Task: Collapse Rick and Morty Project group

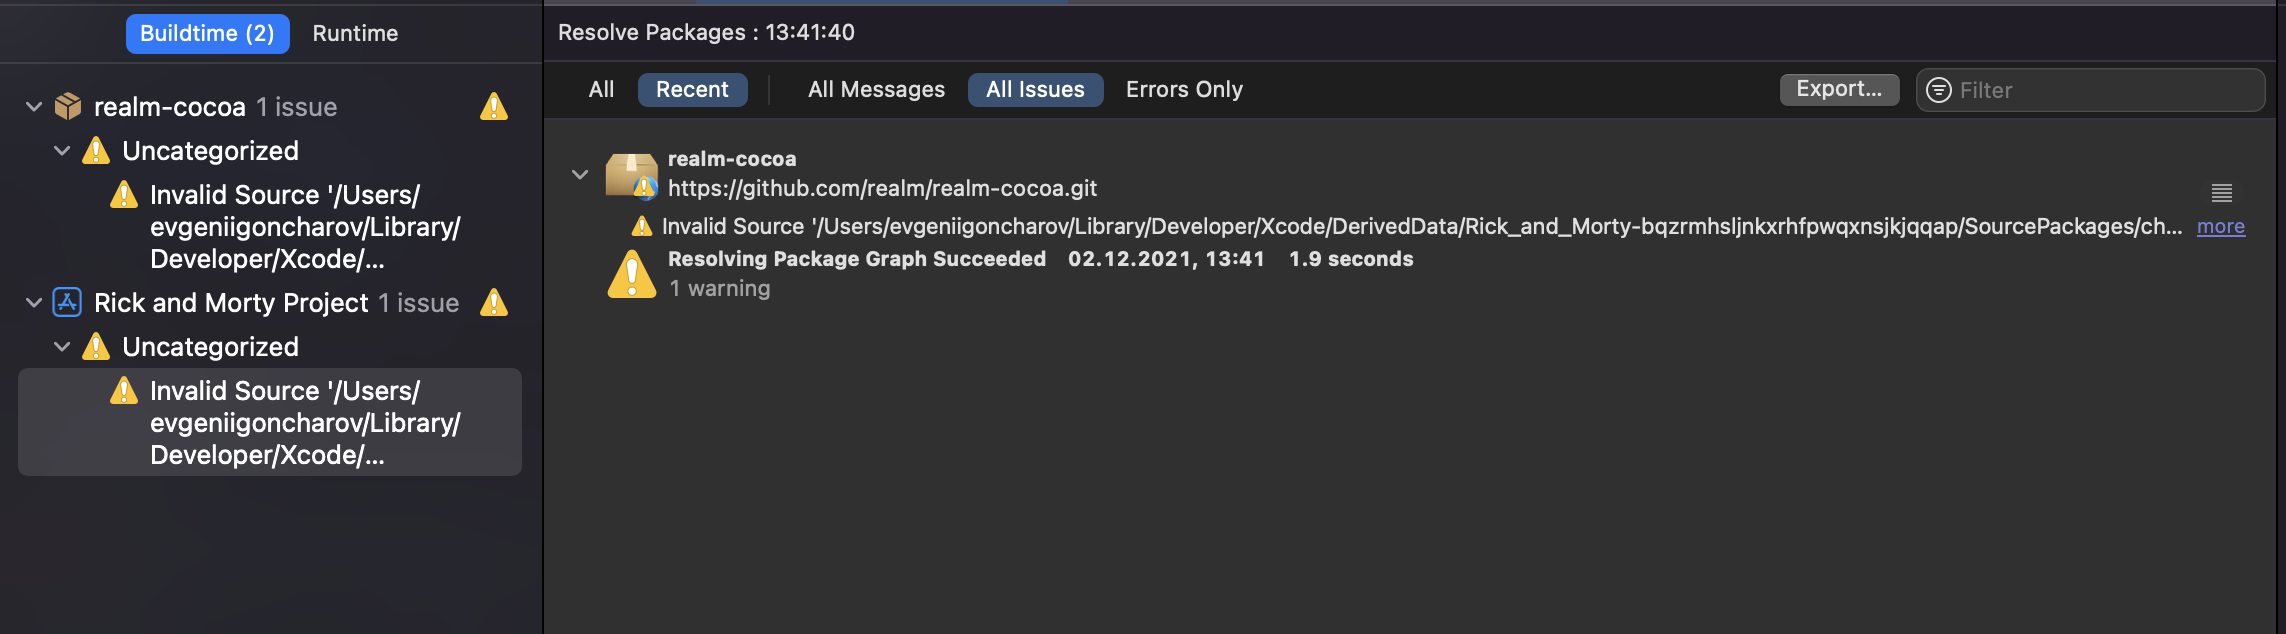Action: pyautogui.click(x=34, y=302)
